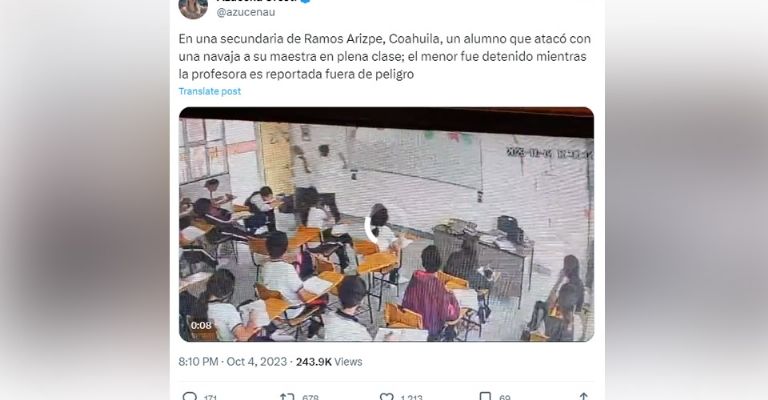Click the 678 reposts count
The height and width of the screenshot is (400, 768).
[x=311, y=397]
